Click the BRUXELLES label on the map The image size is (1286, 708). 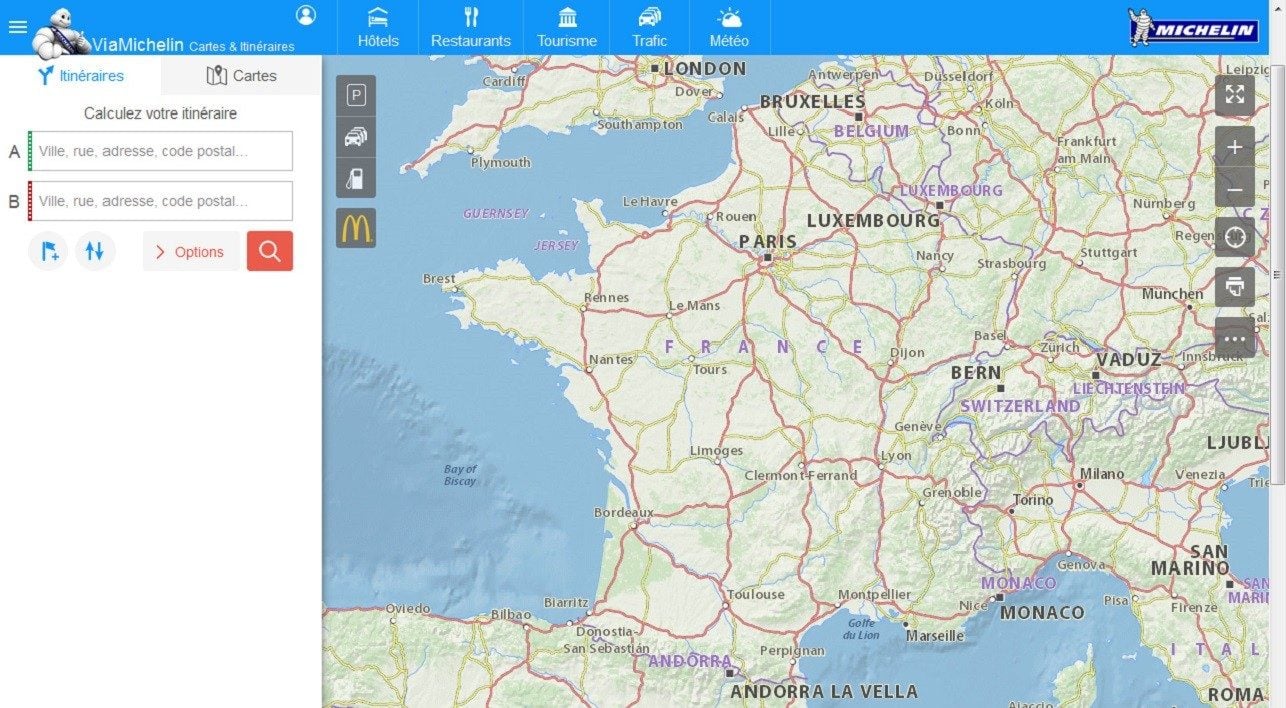812,101
